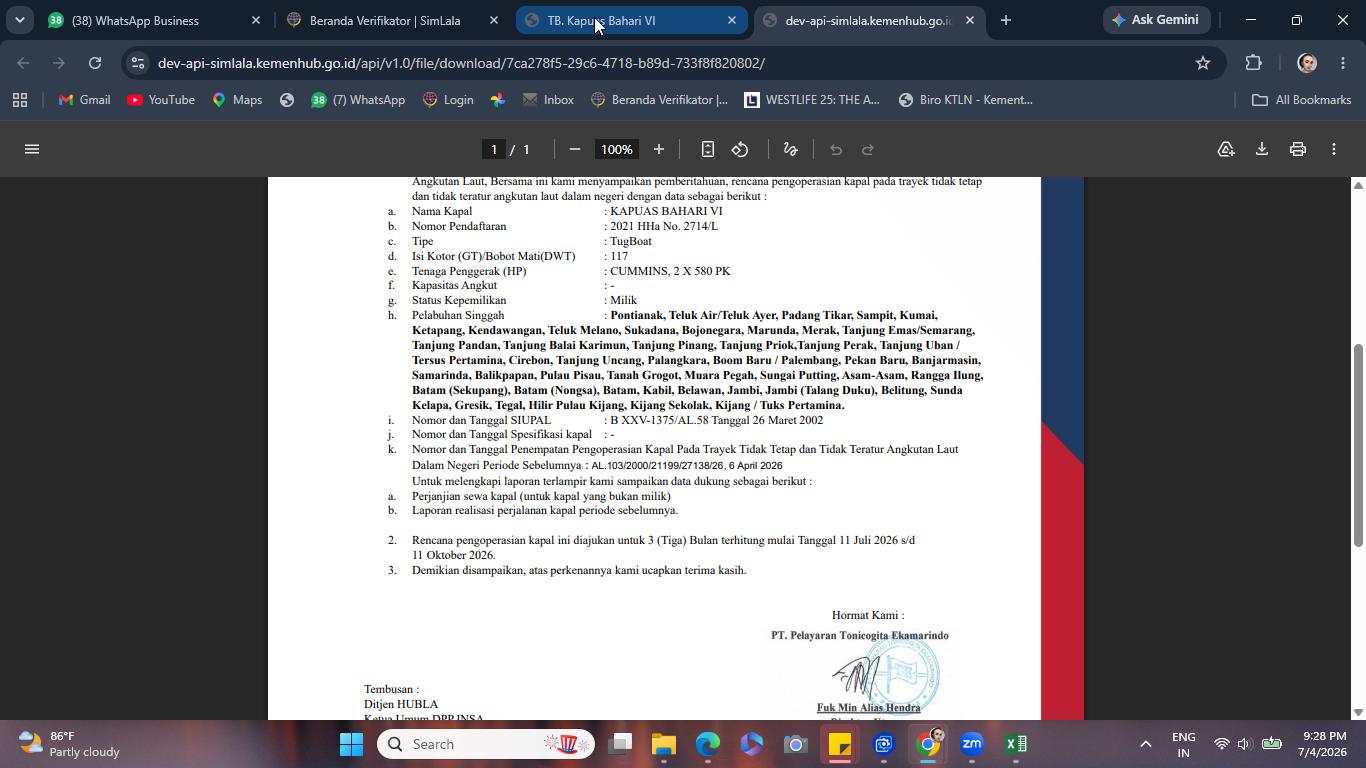
Task: Open Excel from the taskbar
Action: pos(1016,744)
